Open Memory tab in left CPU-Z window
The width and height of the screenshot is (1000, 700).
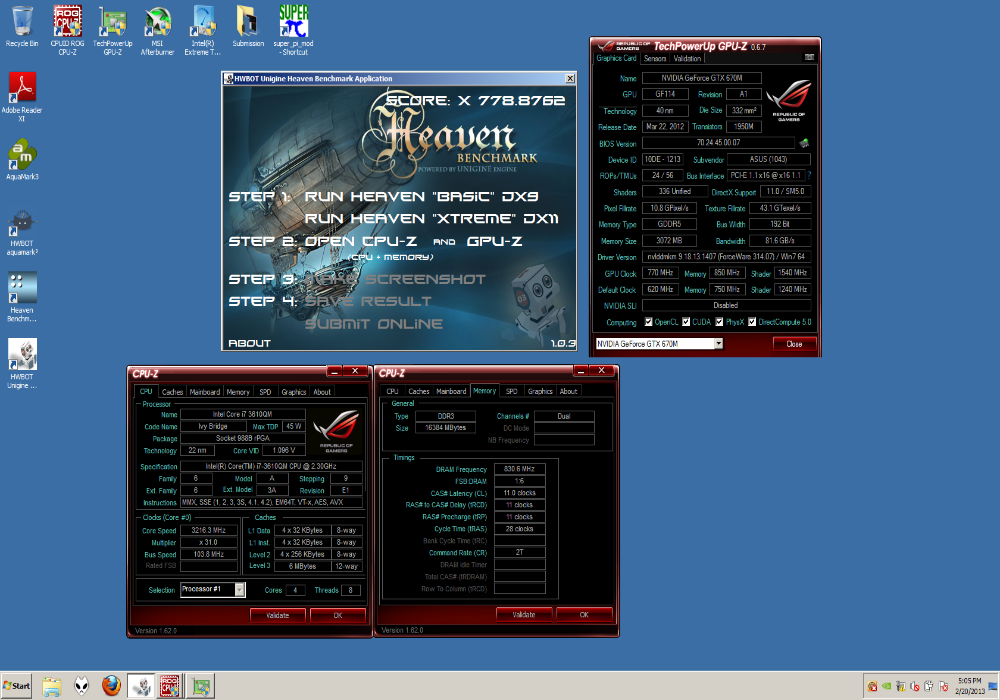pyautogui.click(x=238, y=391)
